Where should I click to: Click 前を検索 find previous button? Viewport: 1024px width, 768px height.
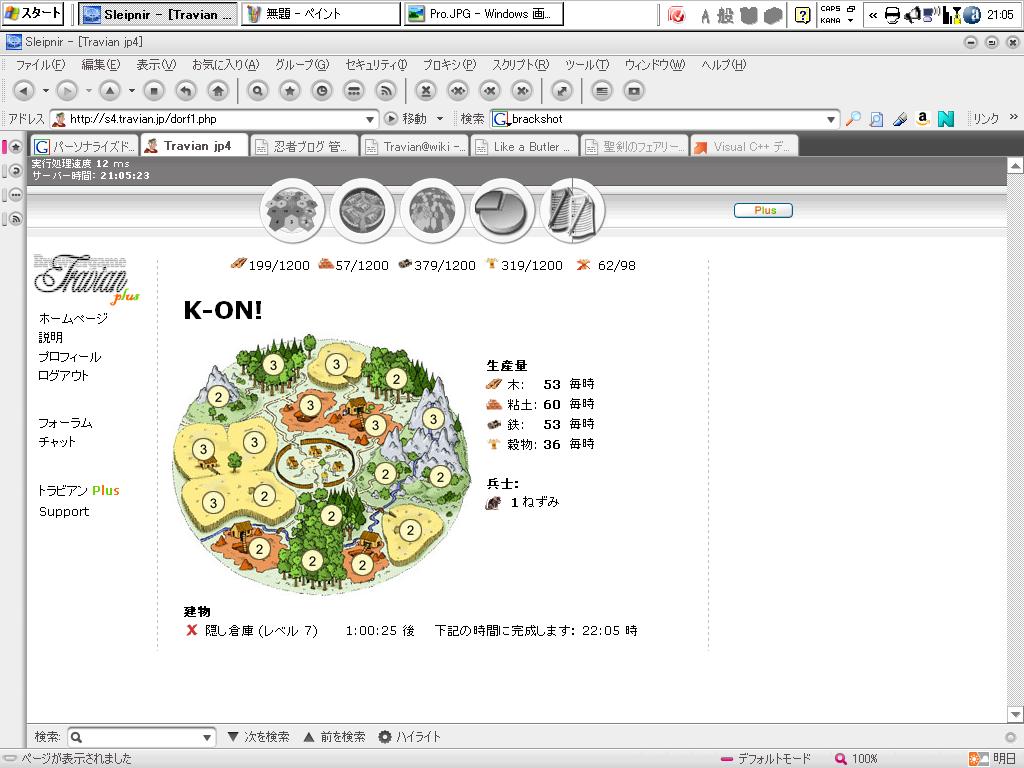click(334, 737)
